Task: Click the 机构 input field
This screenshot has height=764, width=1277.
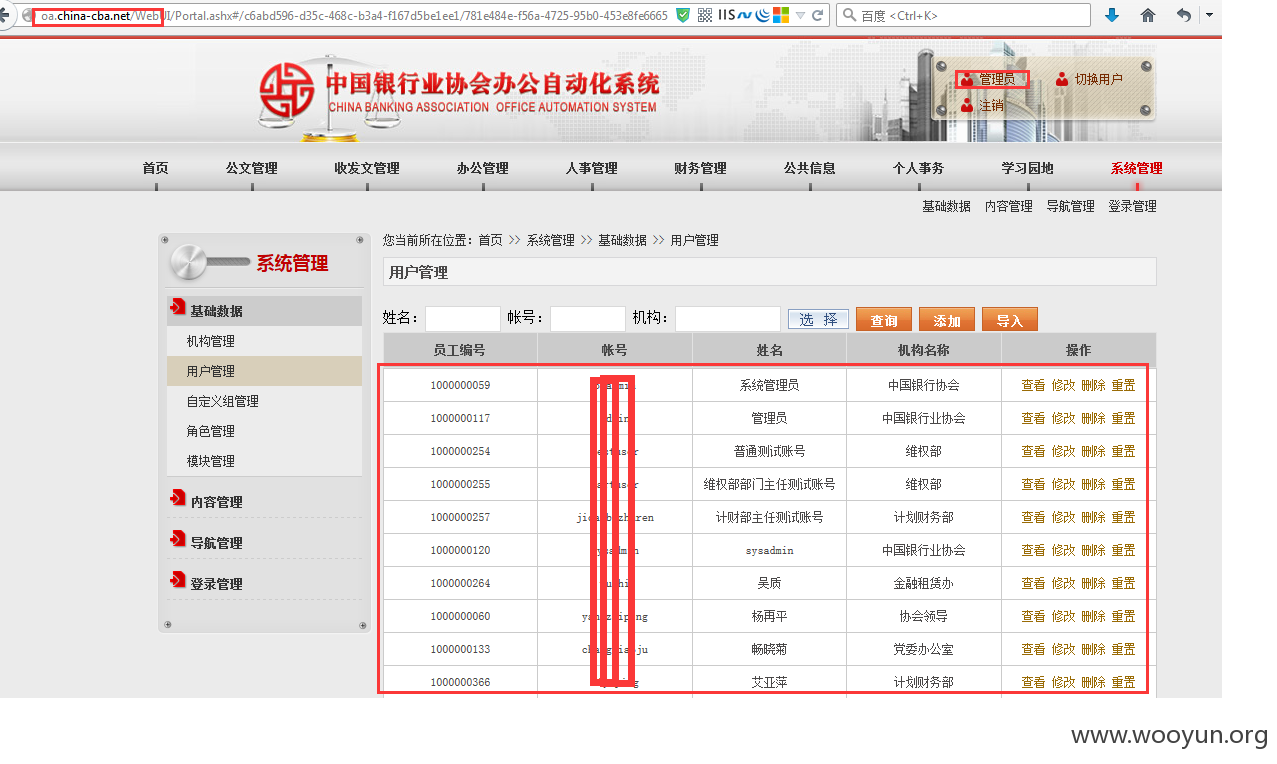Action: 728,319
